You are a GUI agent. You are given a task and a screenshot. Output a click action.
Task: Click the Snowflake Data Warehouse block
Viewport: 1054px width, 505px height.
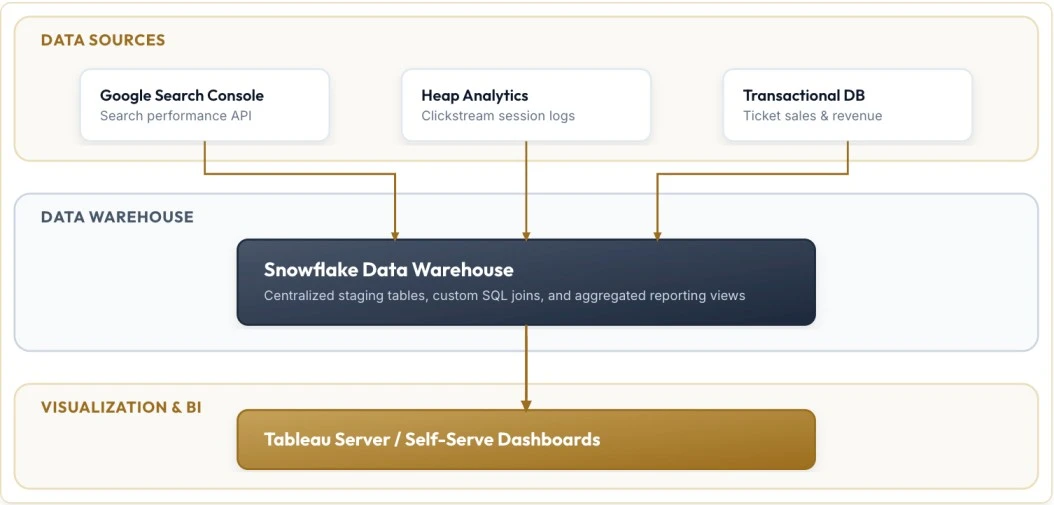[x=526, y=282]
